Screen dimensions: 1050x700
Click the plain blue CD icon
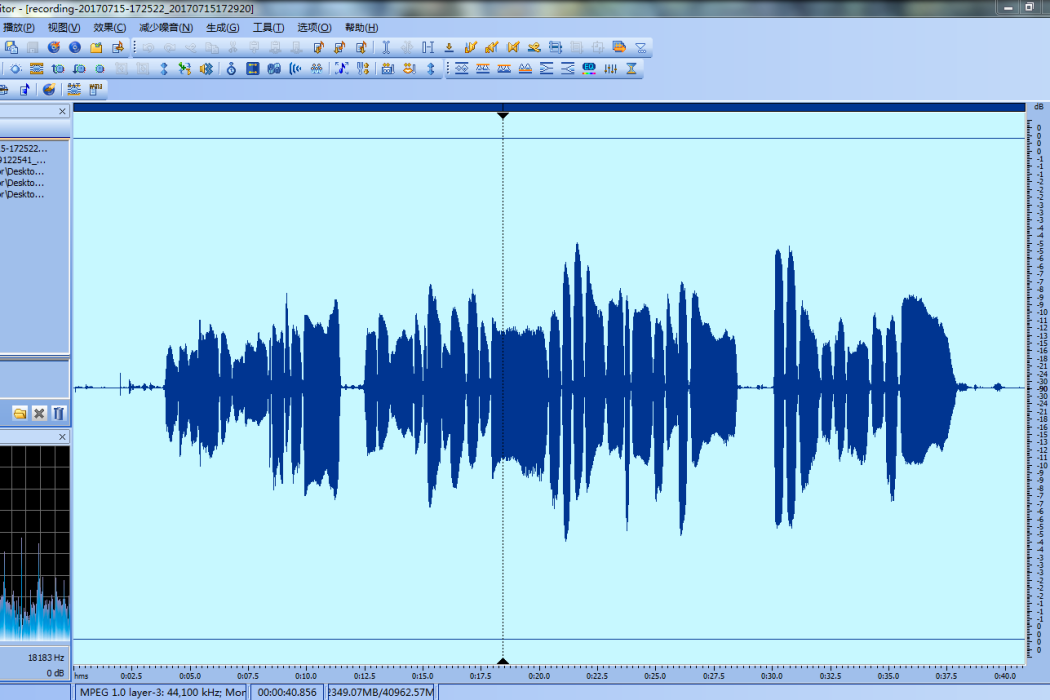[75, 47]
